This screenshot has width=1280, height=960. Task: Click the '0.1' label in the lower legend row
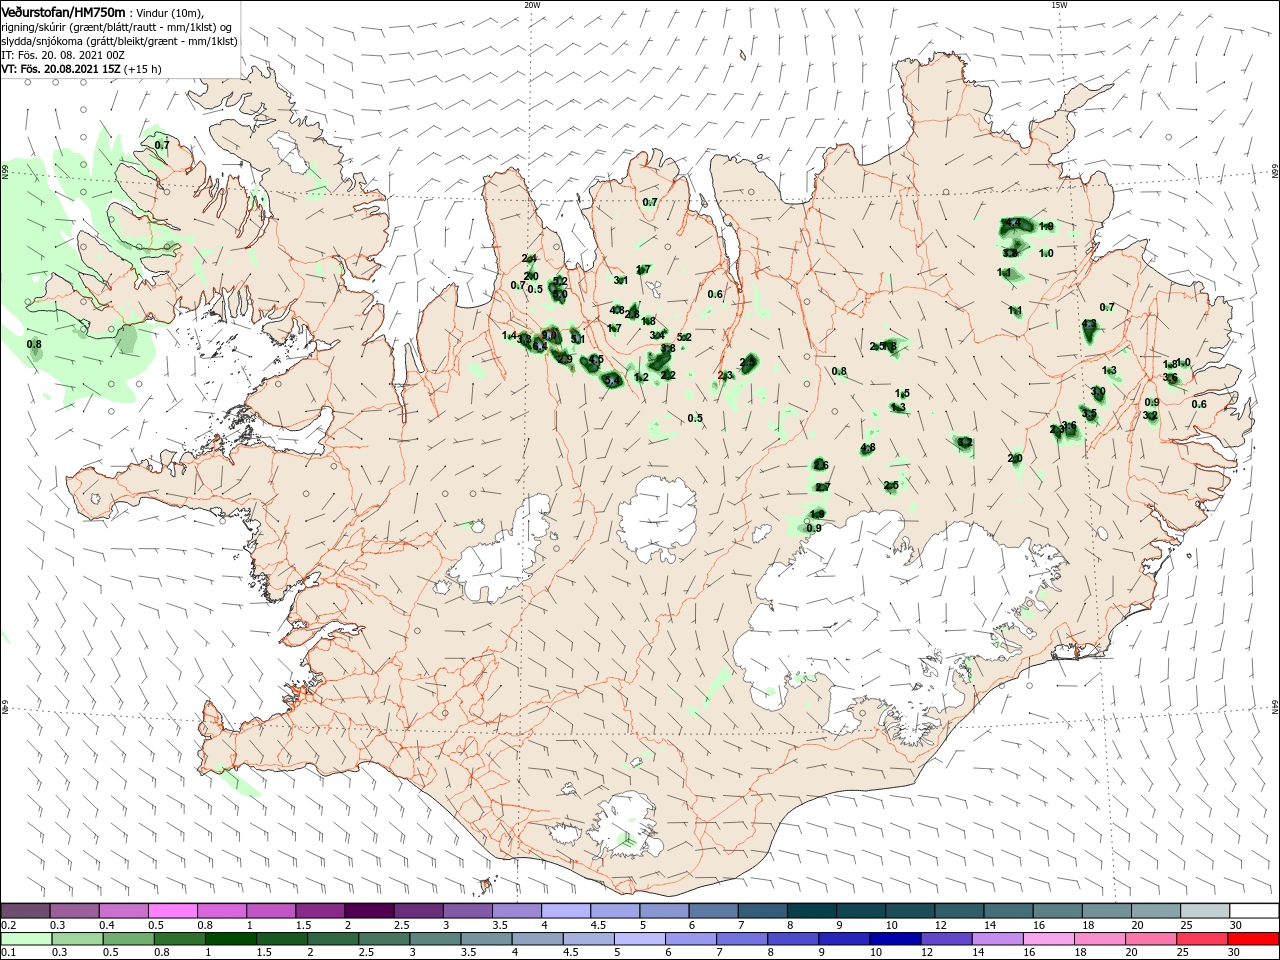click(x=8, y=953)
